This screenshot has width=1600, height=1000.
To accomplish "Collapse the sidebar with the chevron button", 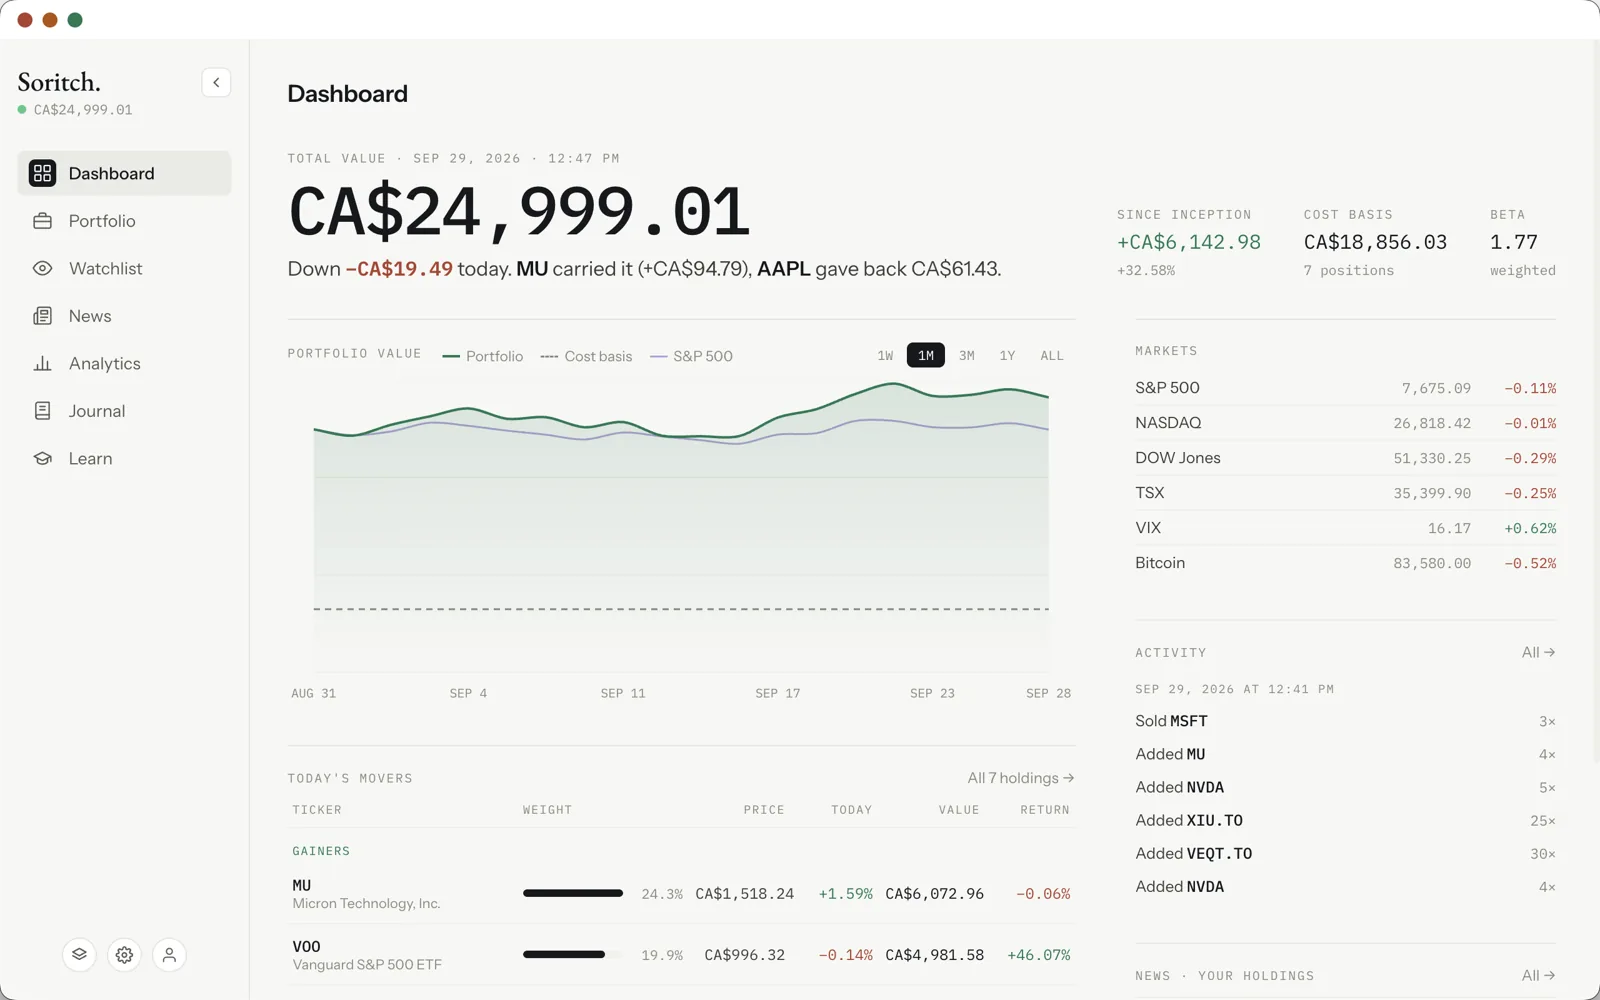I will 216,82.
